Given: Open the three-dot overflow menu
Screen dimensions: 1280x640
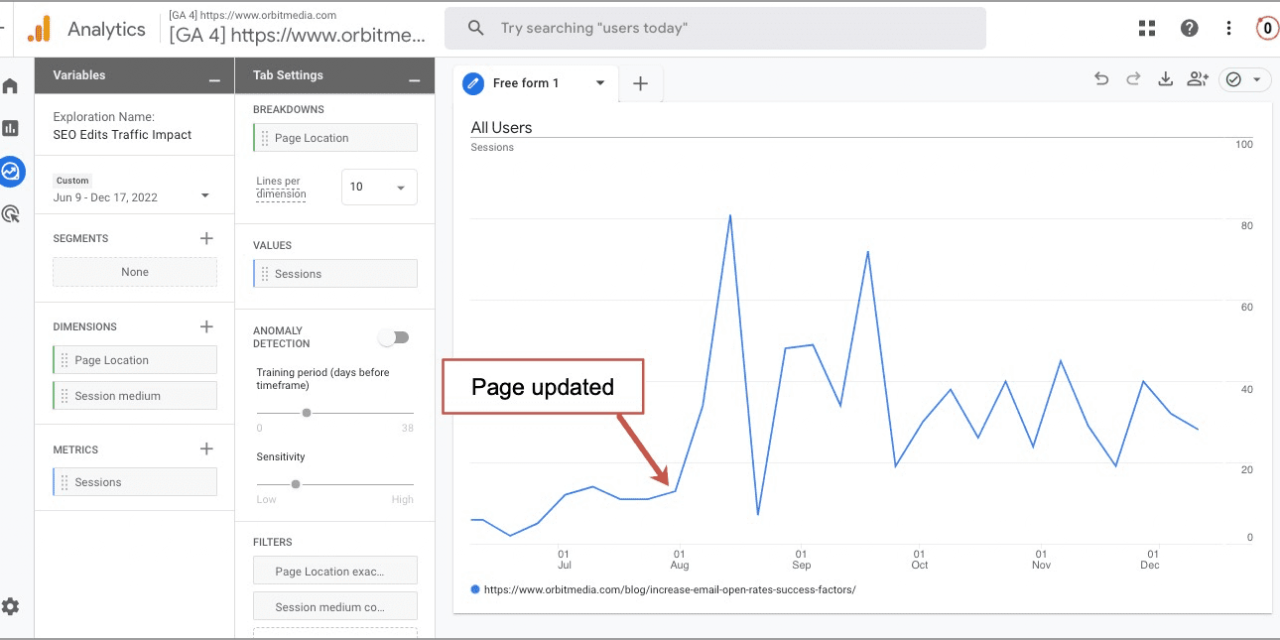Looking at the screenshot, I should 1229,28.
